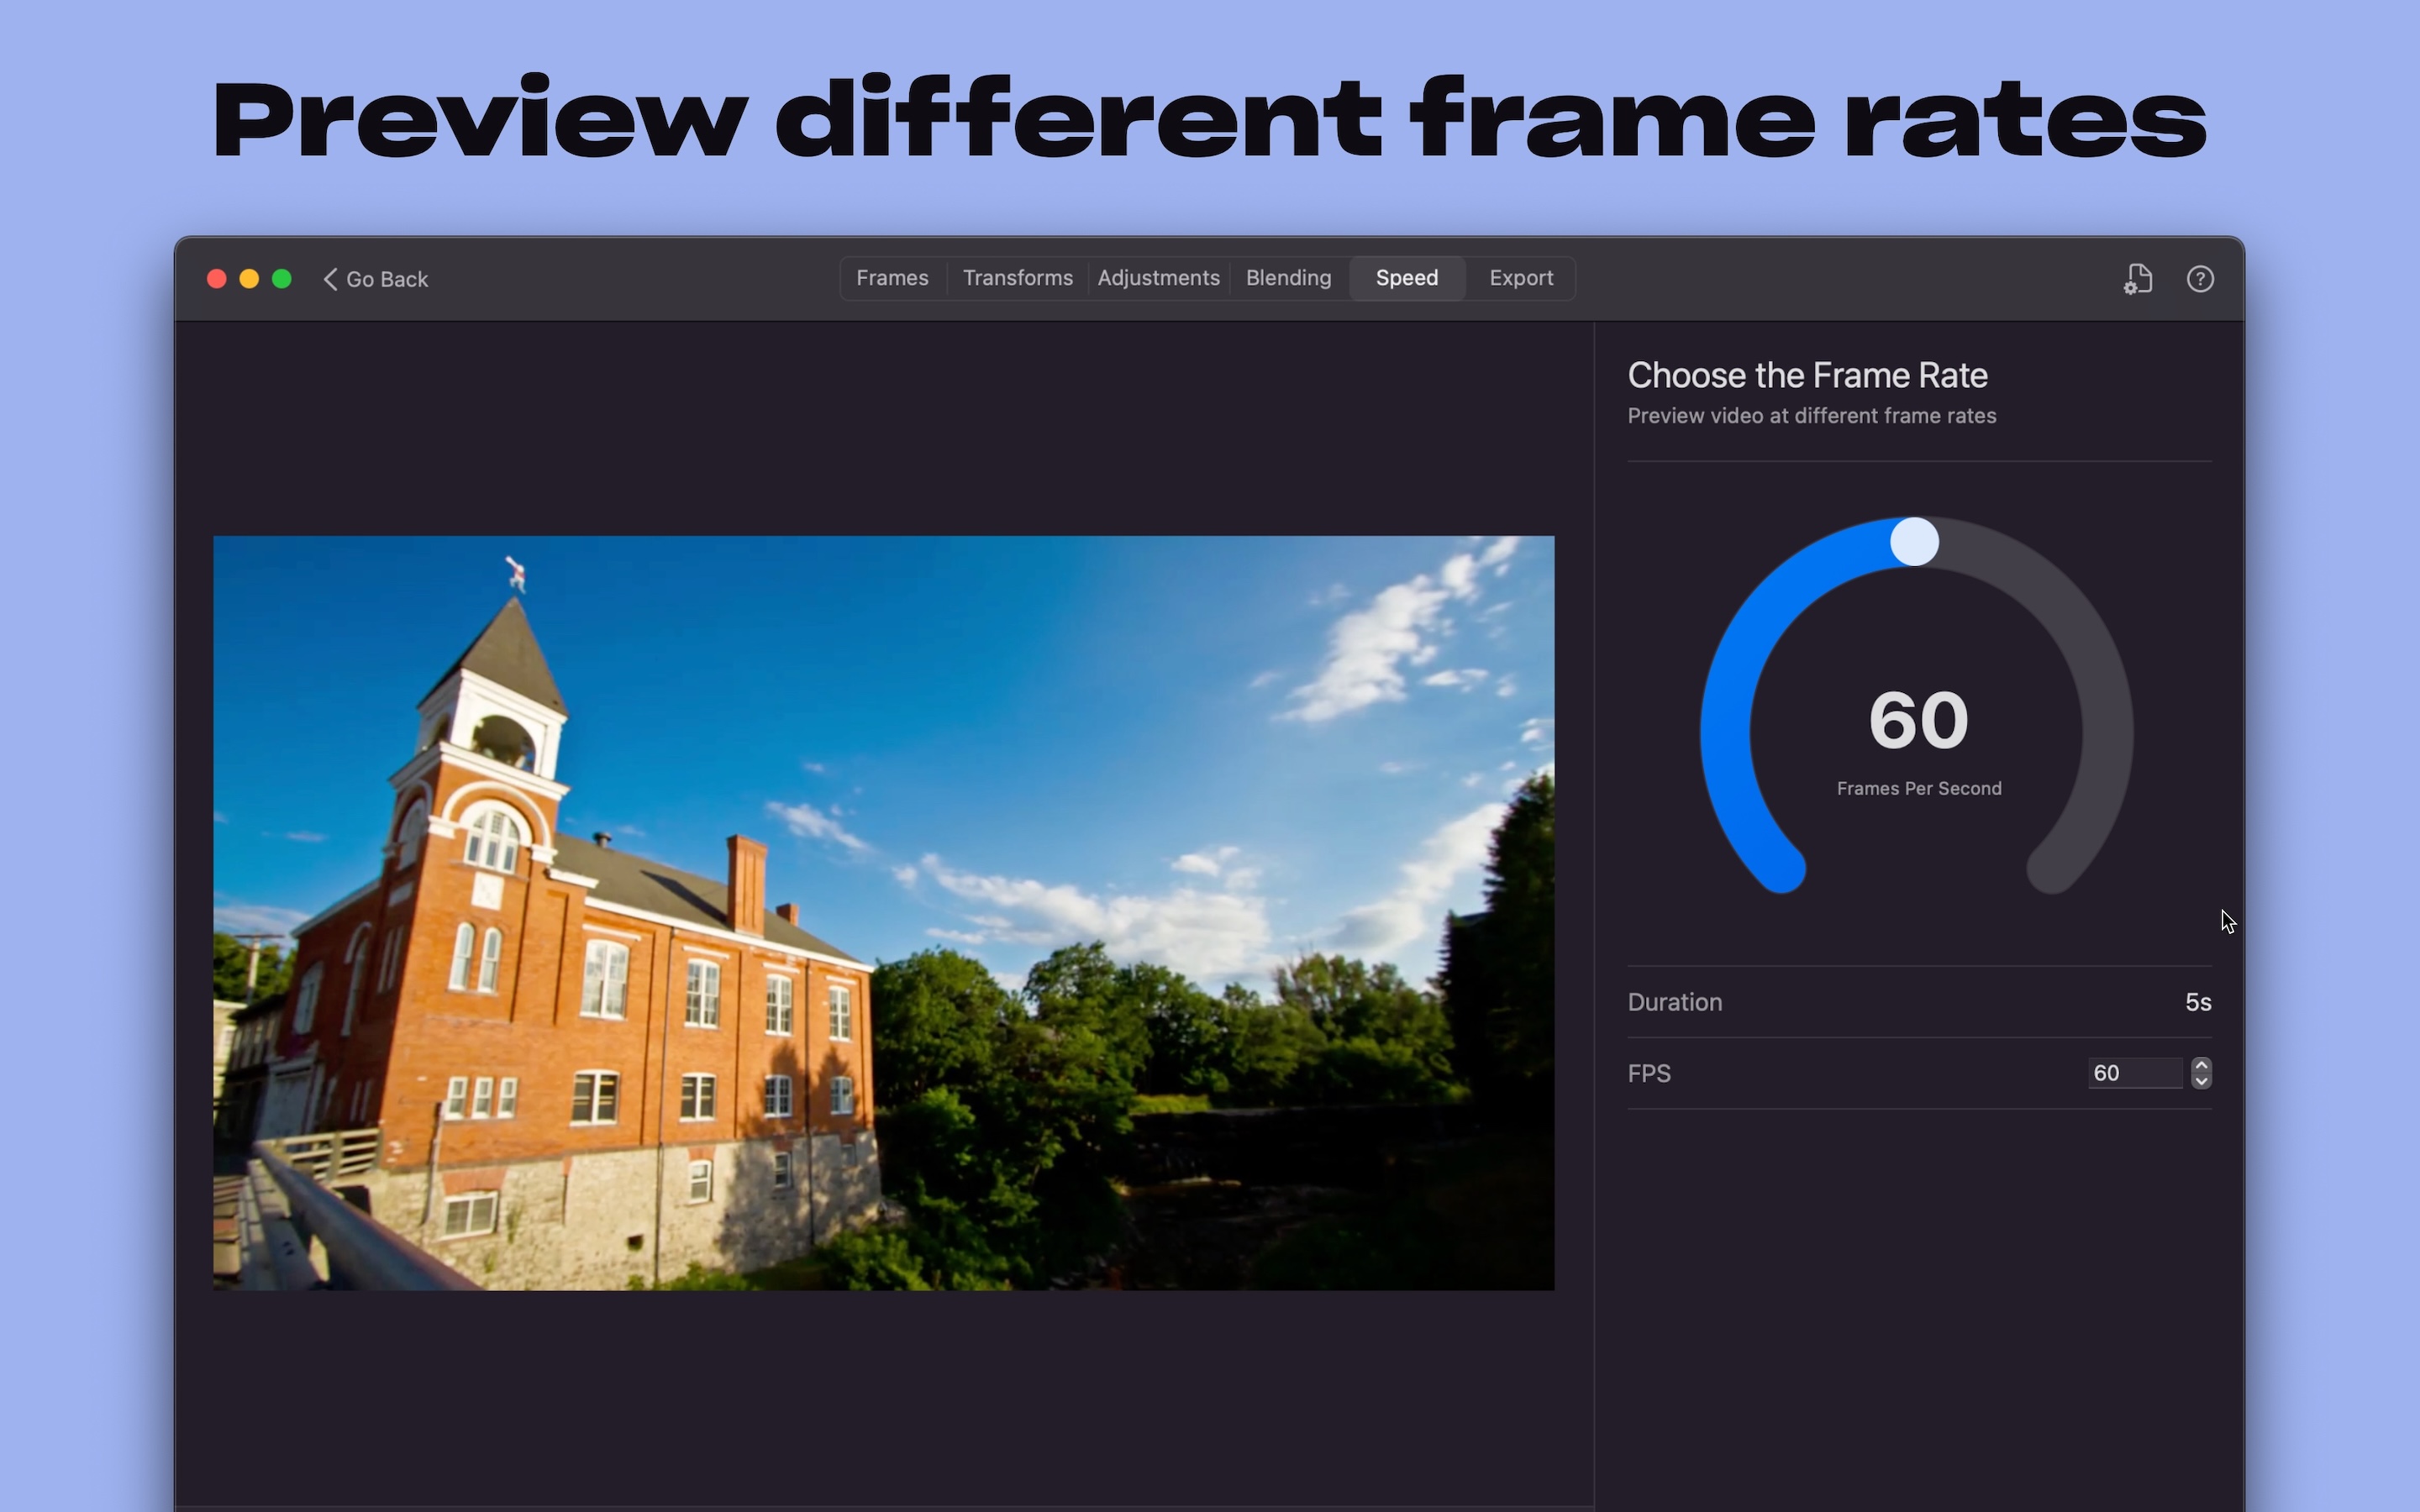
Task: Go to the Adjustments tab
Action: [1158, 278]
